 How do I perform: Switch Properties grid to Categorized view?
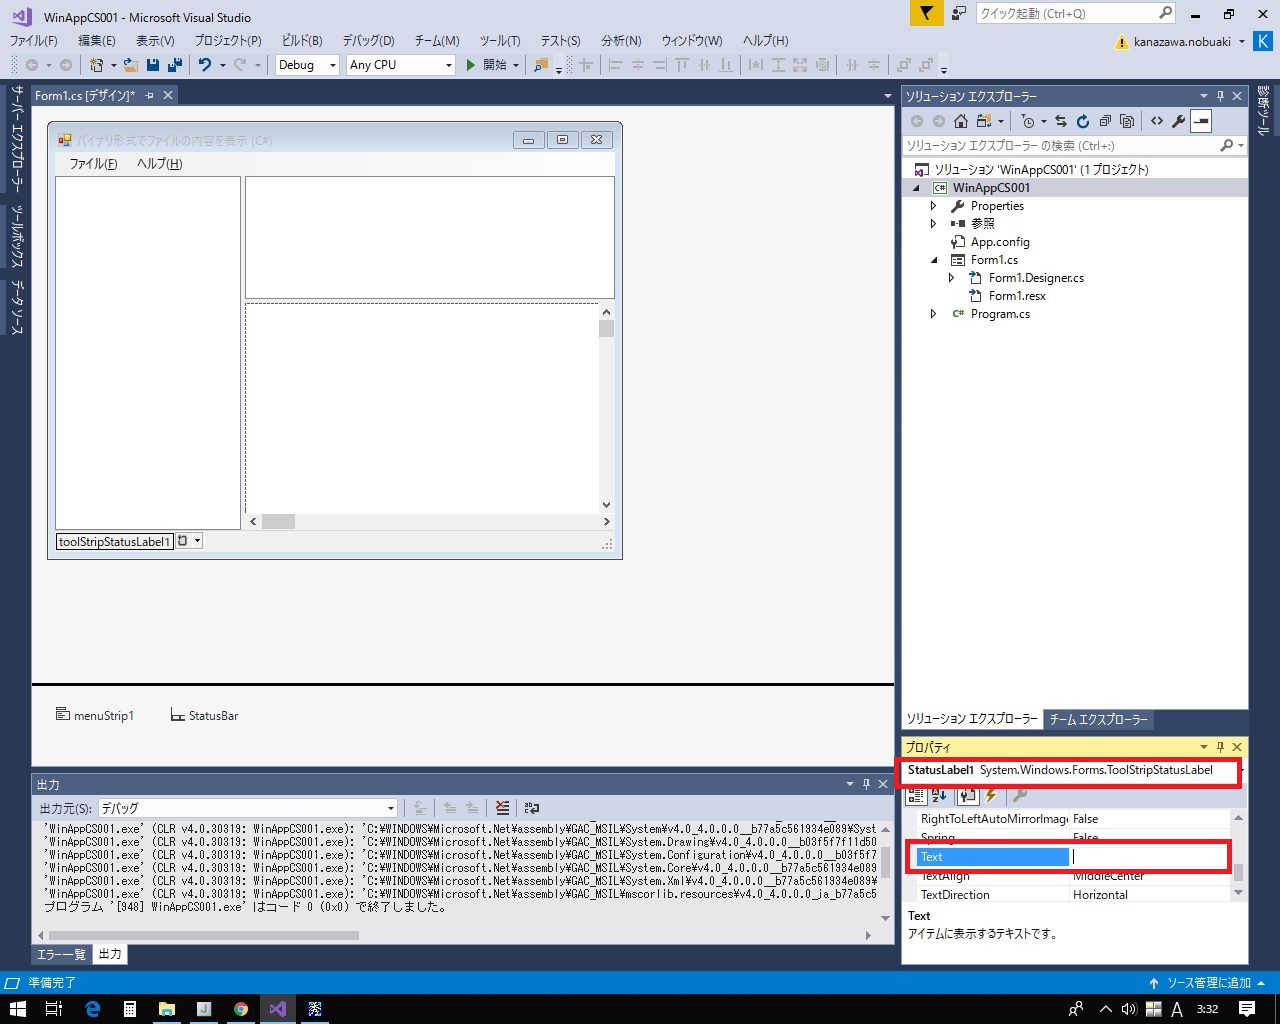917,796
